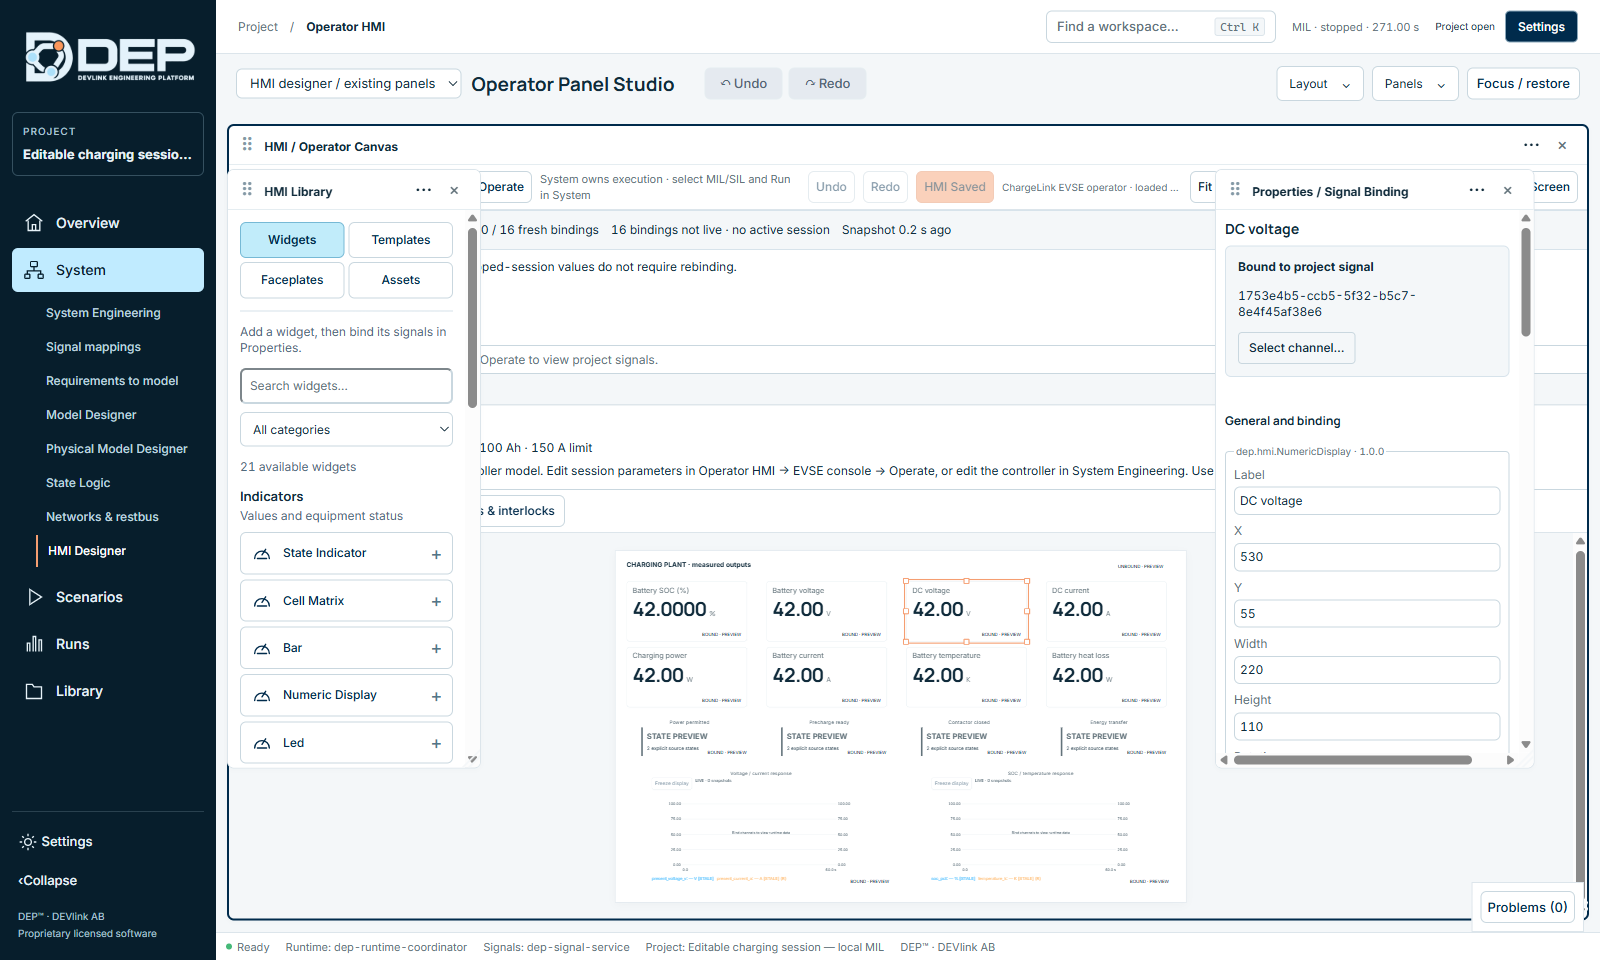Click the Search widgets input field
Image resolution: width=1600 pixels, height=960 pixels.
coord(346,386)
